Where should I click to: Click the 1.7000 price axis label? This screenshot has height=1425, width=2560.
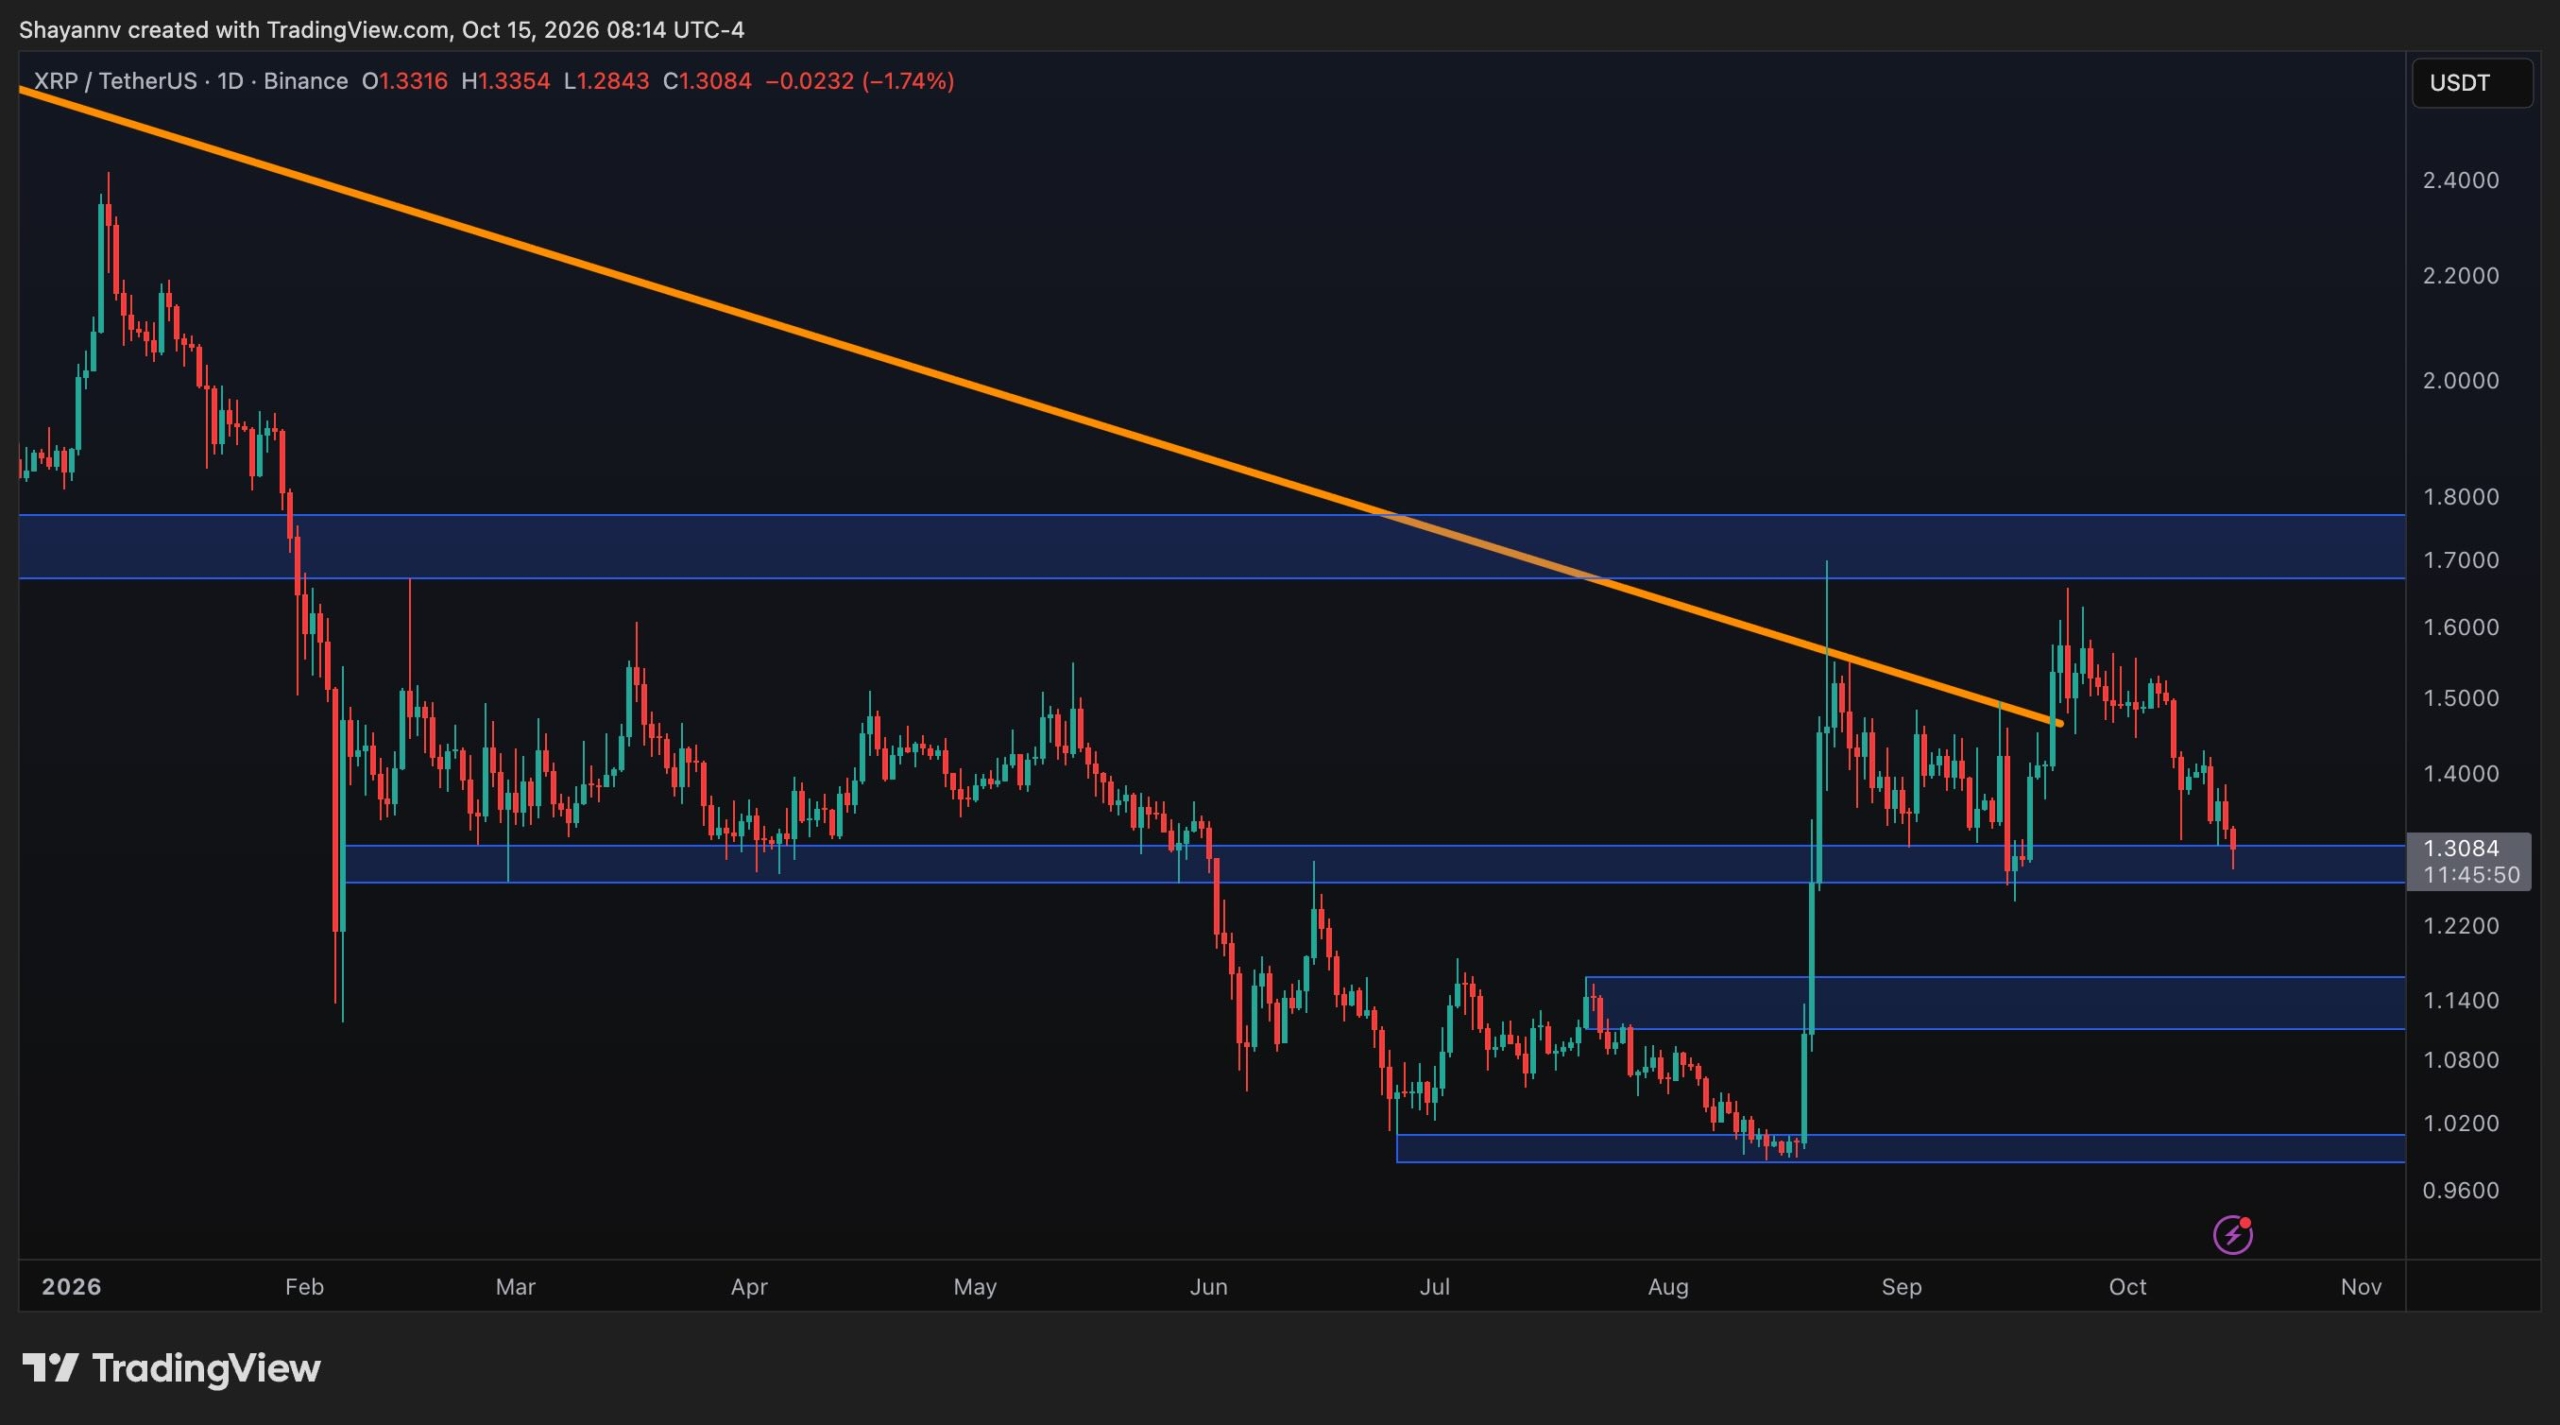2460,560
